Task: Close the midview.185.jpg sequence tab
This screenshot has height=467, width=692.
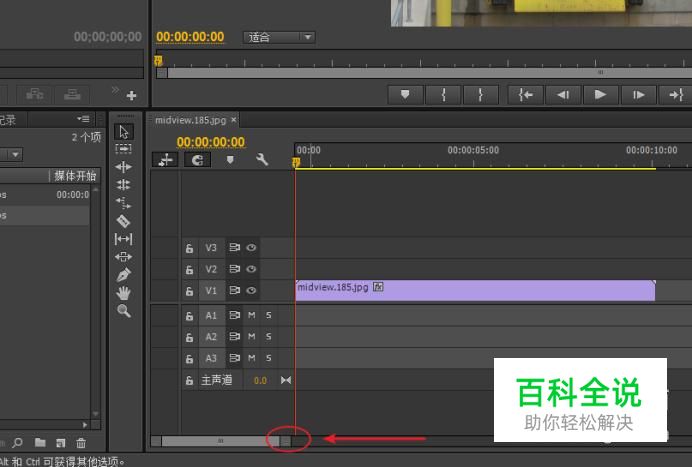Action: (233, 120)
